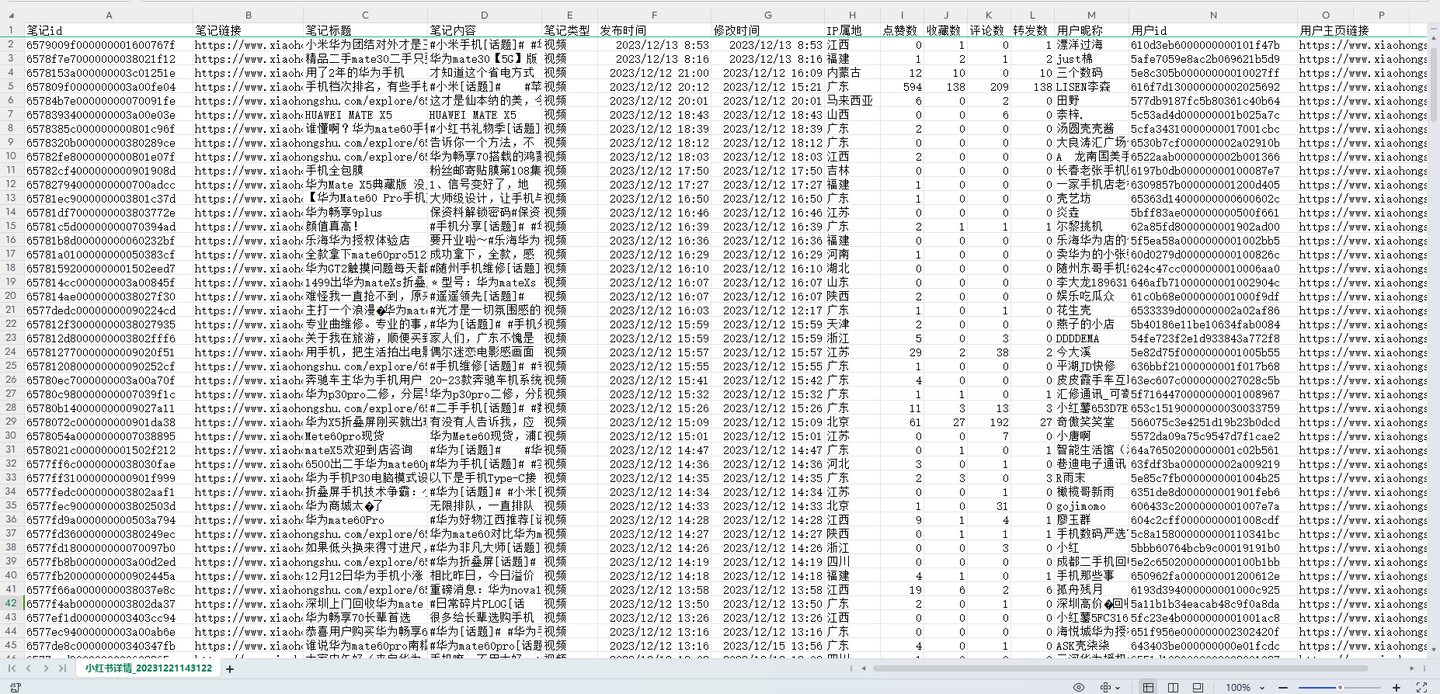The height and width of the screenshot is (694, 1440).
Task: Click the 2023/12/13 8:53 publish time cell
Action: click(x=654, y=45)
